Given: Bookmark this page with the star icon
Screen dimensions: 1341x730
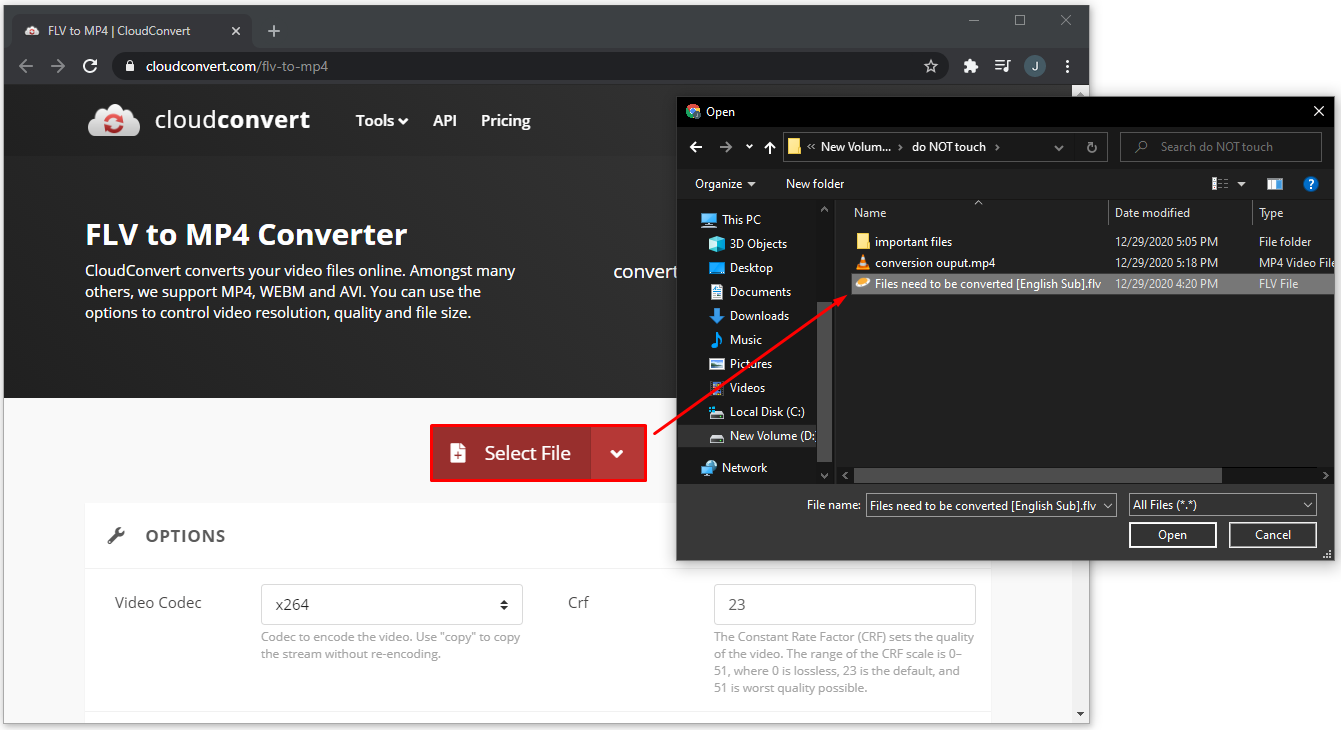Looking at the screenshot, I should [931, 66].
